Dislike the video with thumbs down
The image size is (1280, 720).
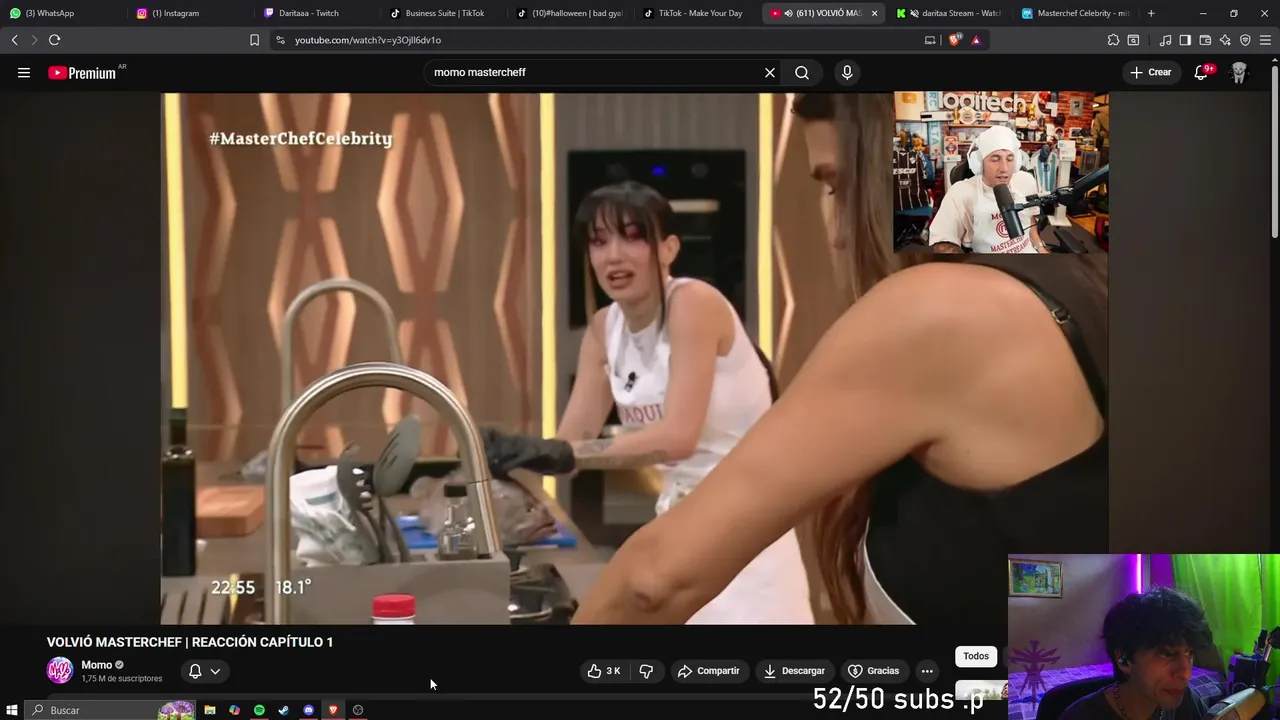pyautogui.click(x=646, y=671)
